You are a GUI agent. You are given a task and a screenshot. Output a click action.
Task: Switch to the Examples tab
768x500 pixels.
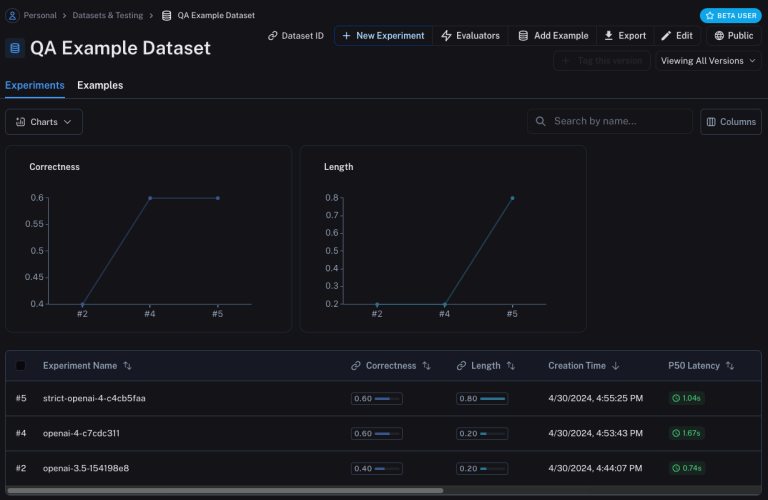[100, 85]
